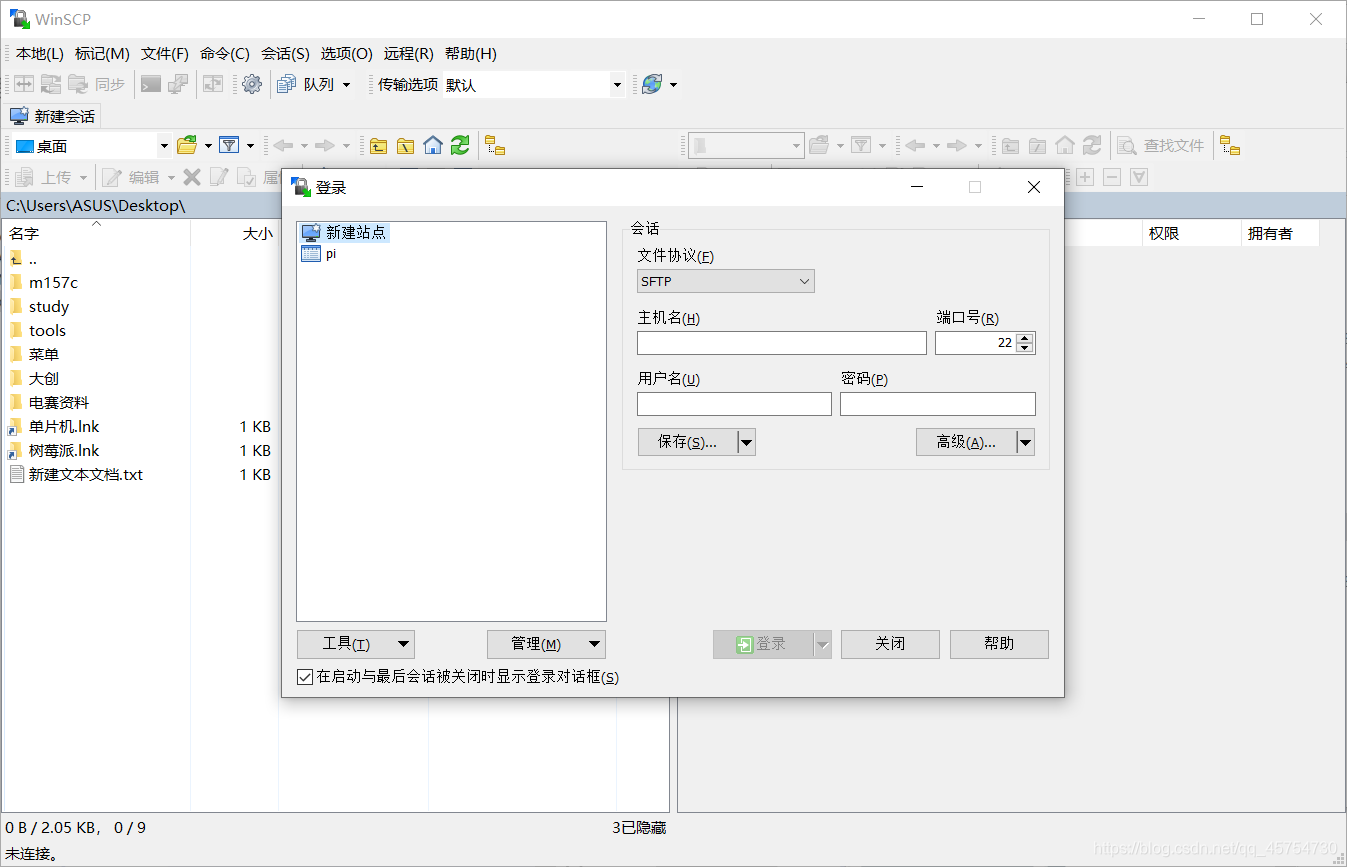Click the remote minus unselect-files icon
1347x867 pixels.
pos(1111,177)
